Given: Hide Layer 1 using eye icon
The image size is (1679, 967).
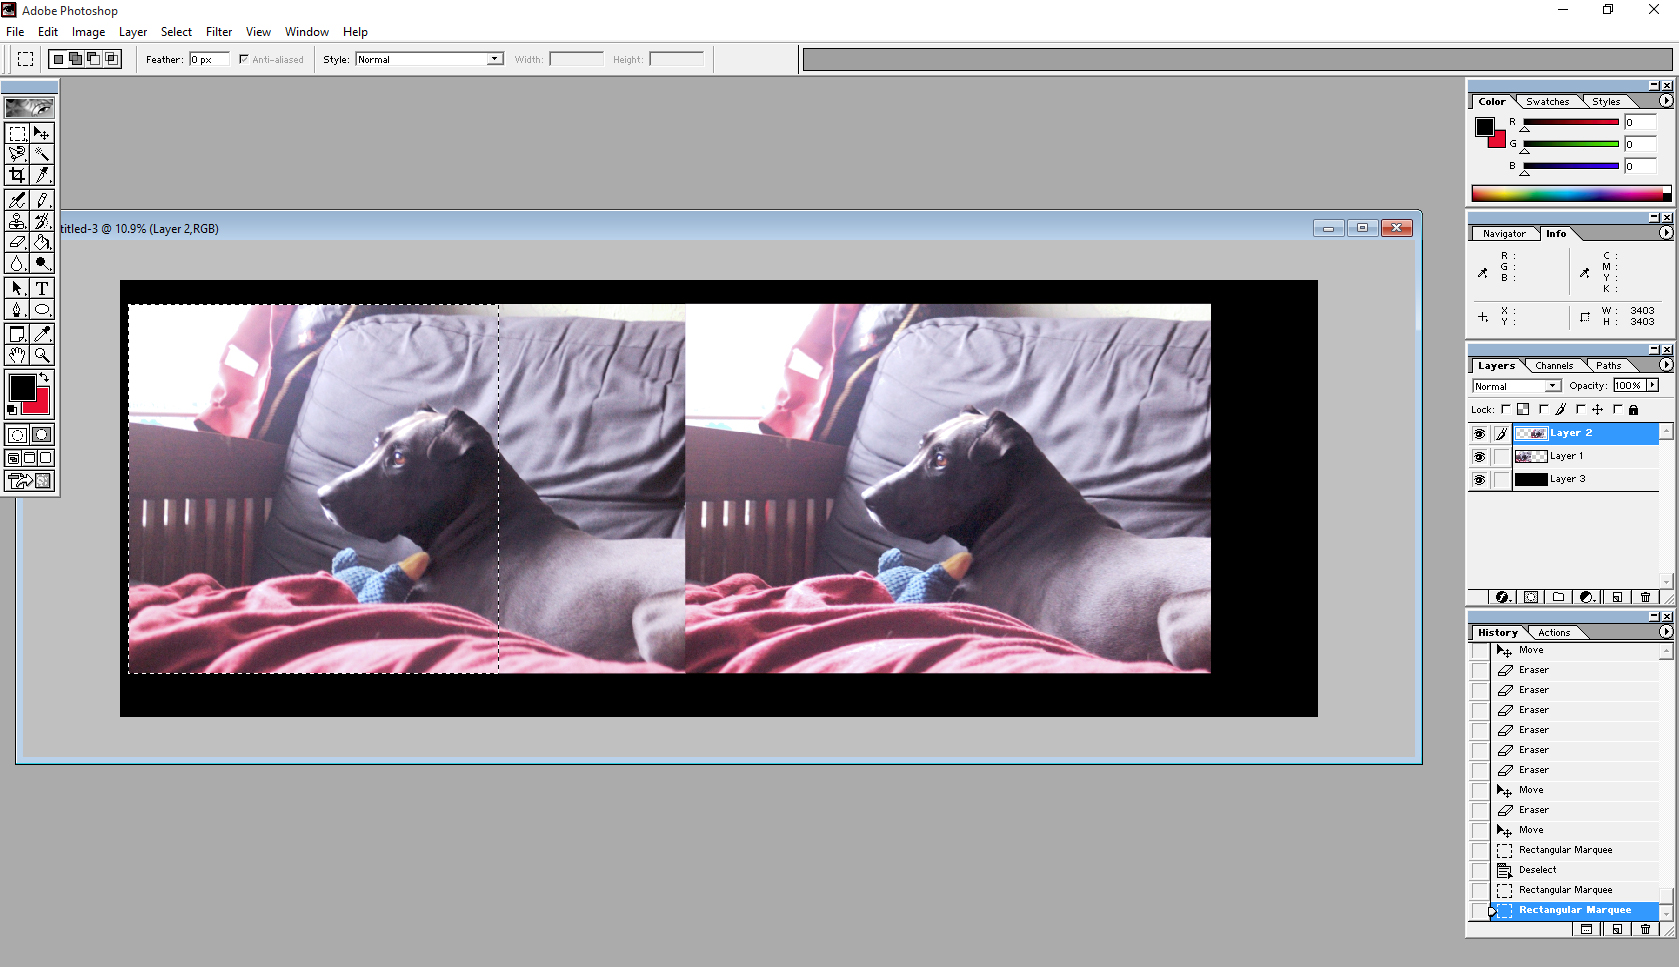Looking at the screenshot, I should pyautogui.click(x=1479, y=457).
